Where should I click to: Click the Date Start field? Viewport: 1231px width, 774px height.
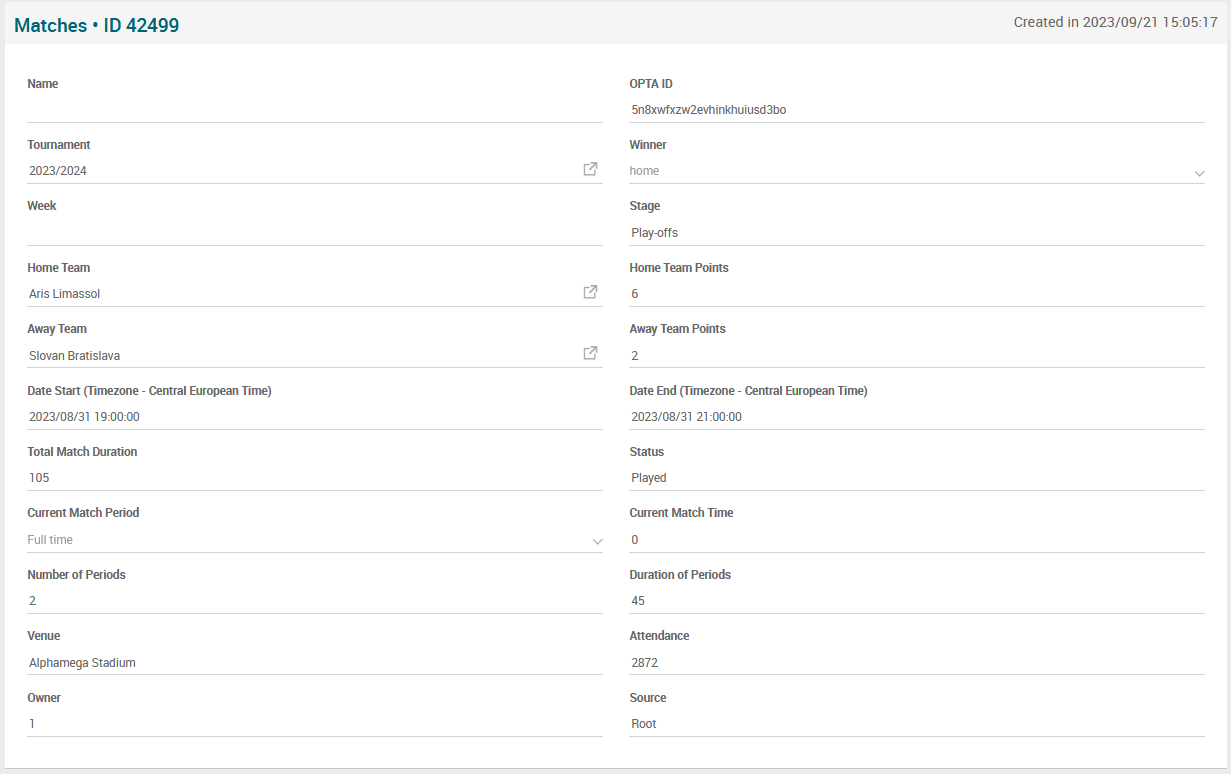314,417
